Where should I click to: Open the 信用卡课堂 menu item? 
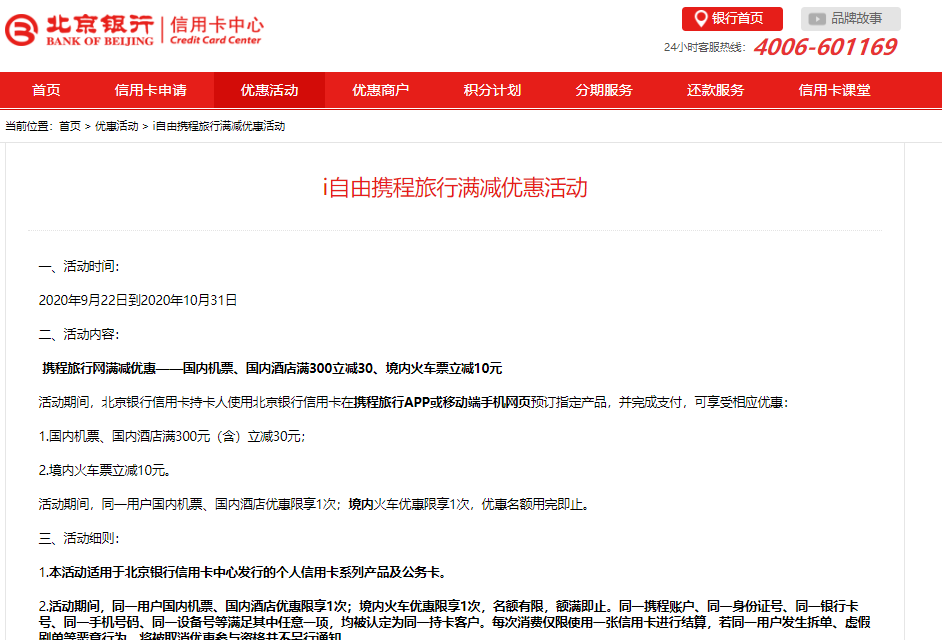point(834,90)
